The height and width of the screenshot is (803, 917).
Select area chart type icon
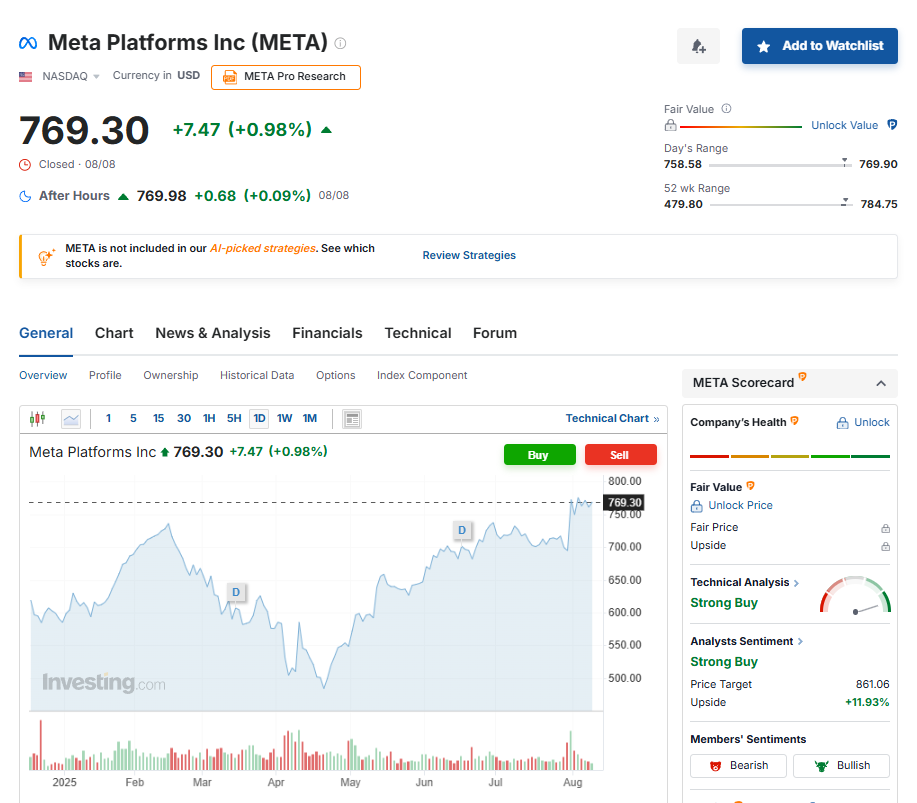[71, 419]
